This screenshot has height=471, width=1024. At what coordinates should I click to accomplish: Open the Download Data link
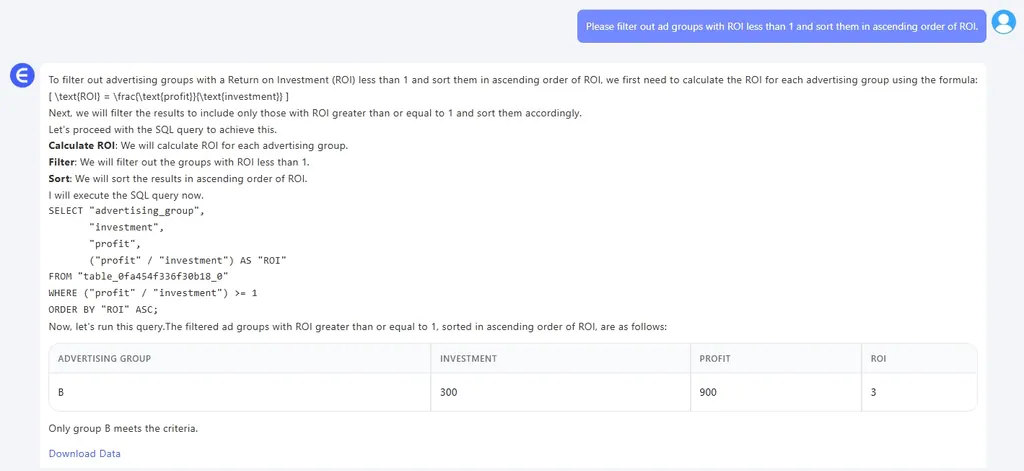(85, 453)
